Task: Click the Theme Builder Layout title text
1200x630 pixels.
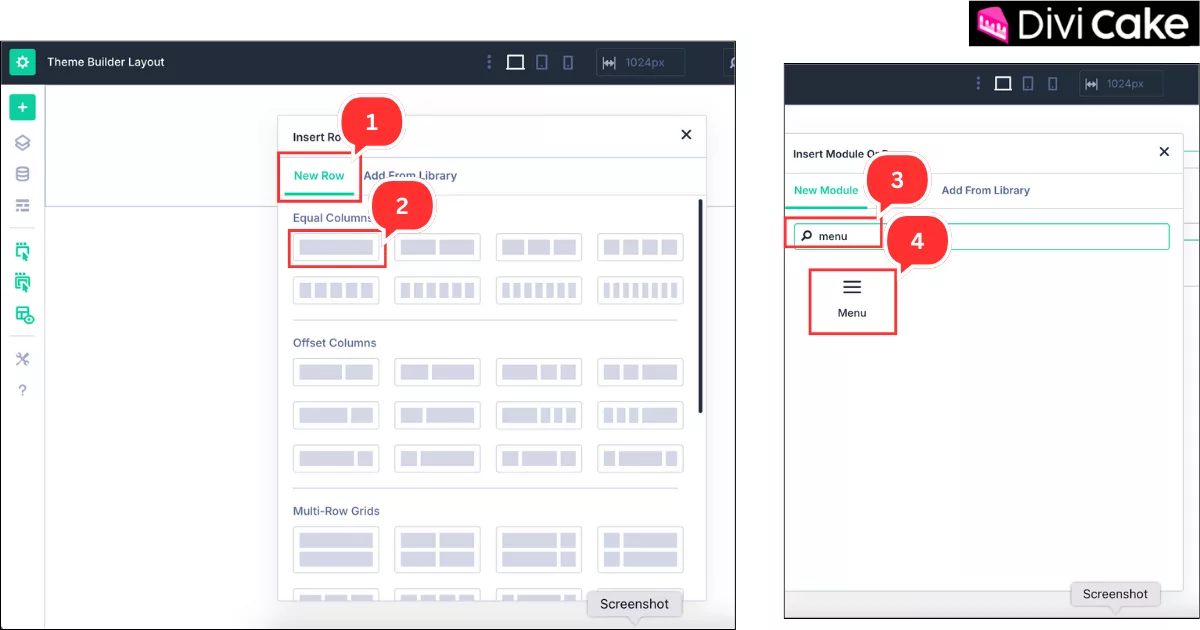Action: (106, 62)
